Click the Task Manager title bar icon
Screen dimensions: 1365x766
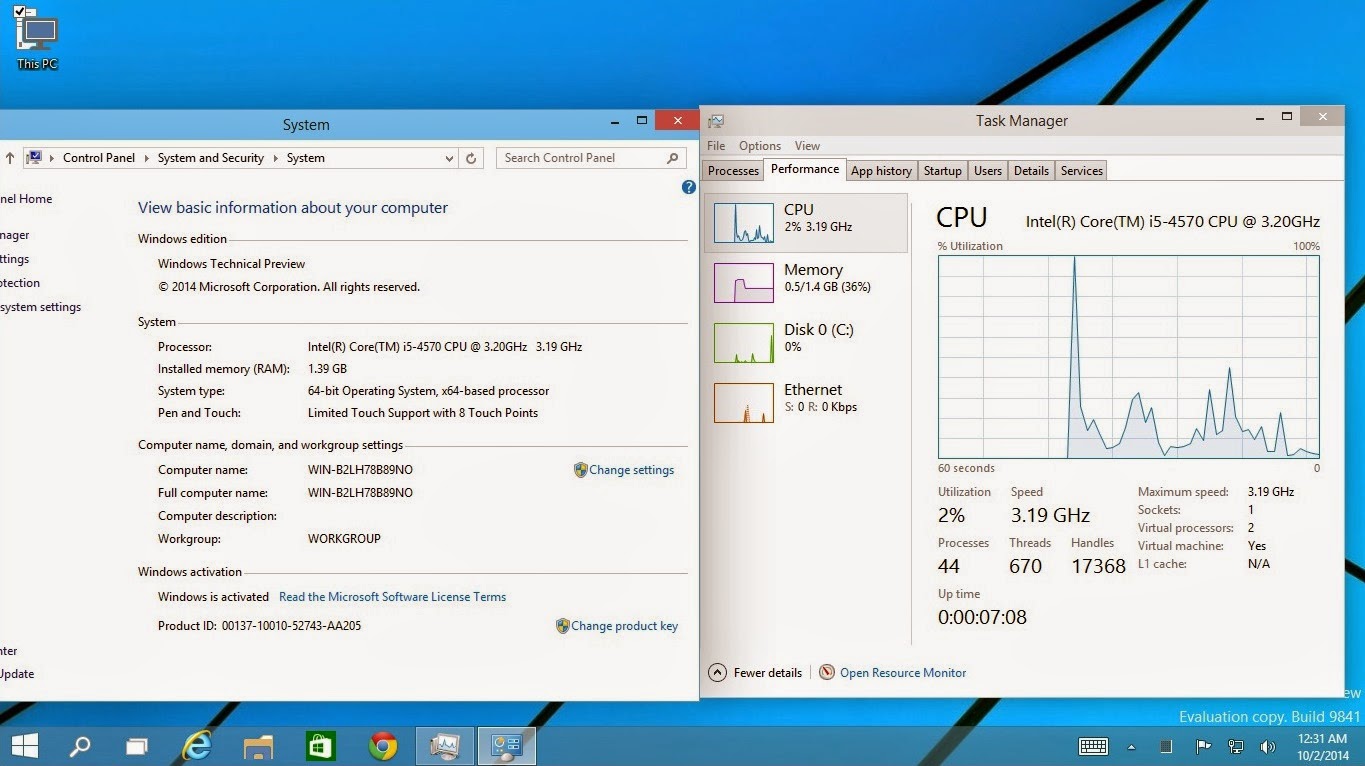716,121
